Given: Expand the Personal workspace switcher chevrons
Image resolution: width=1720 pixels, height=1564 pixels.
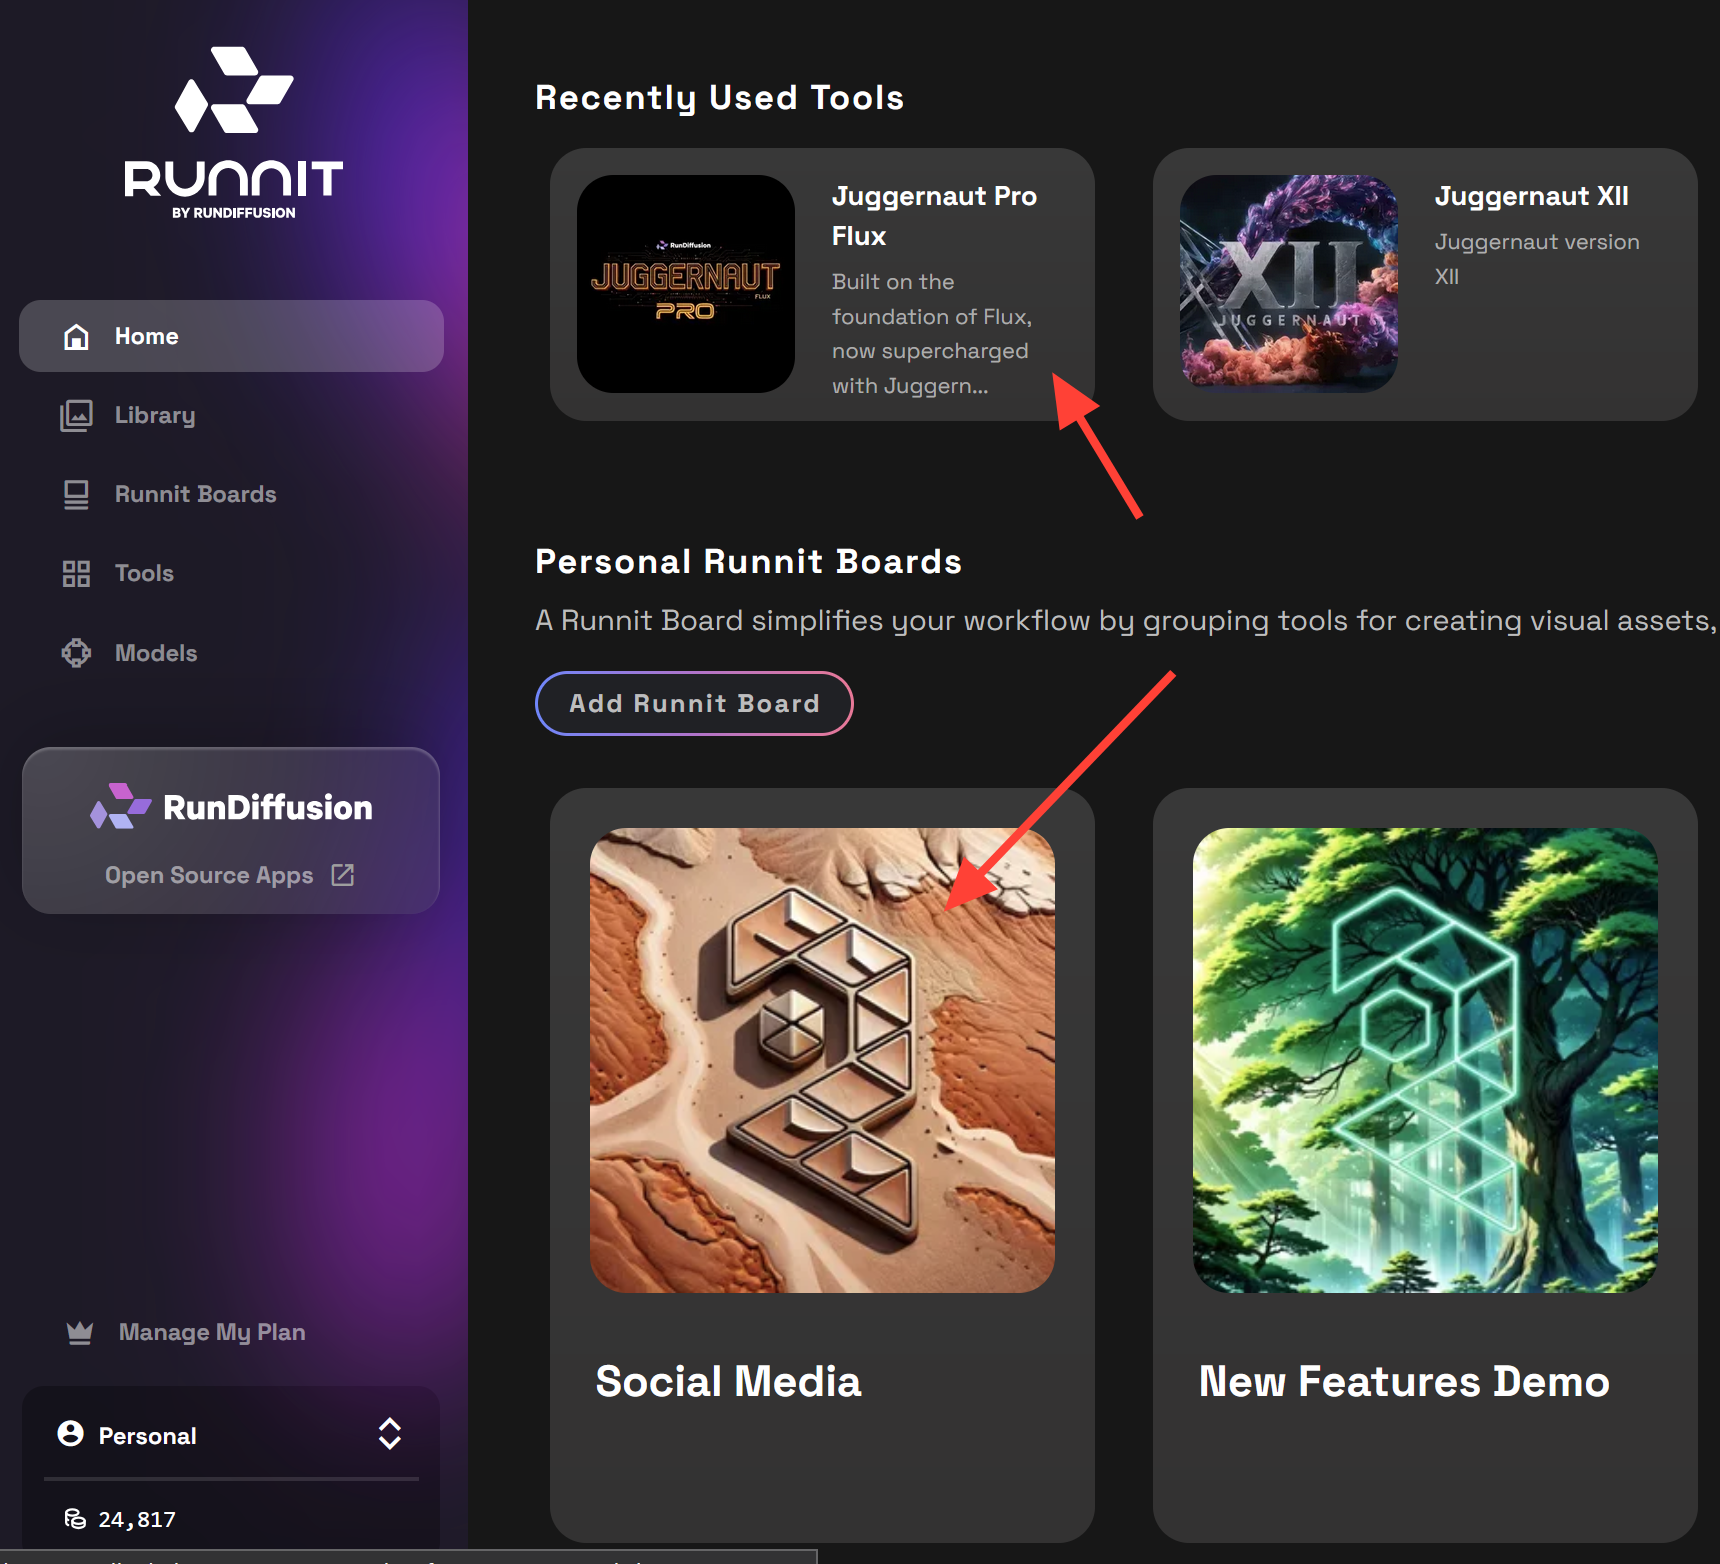Looking at the screenshot, I should click(390, 1434).
